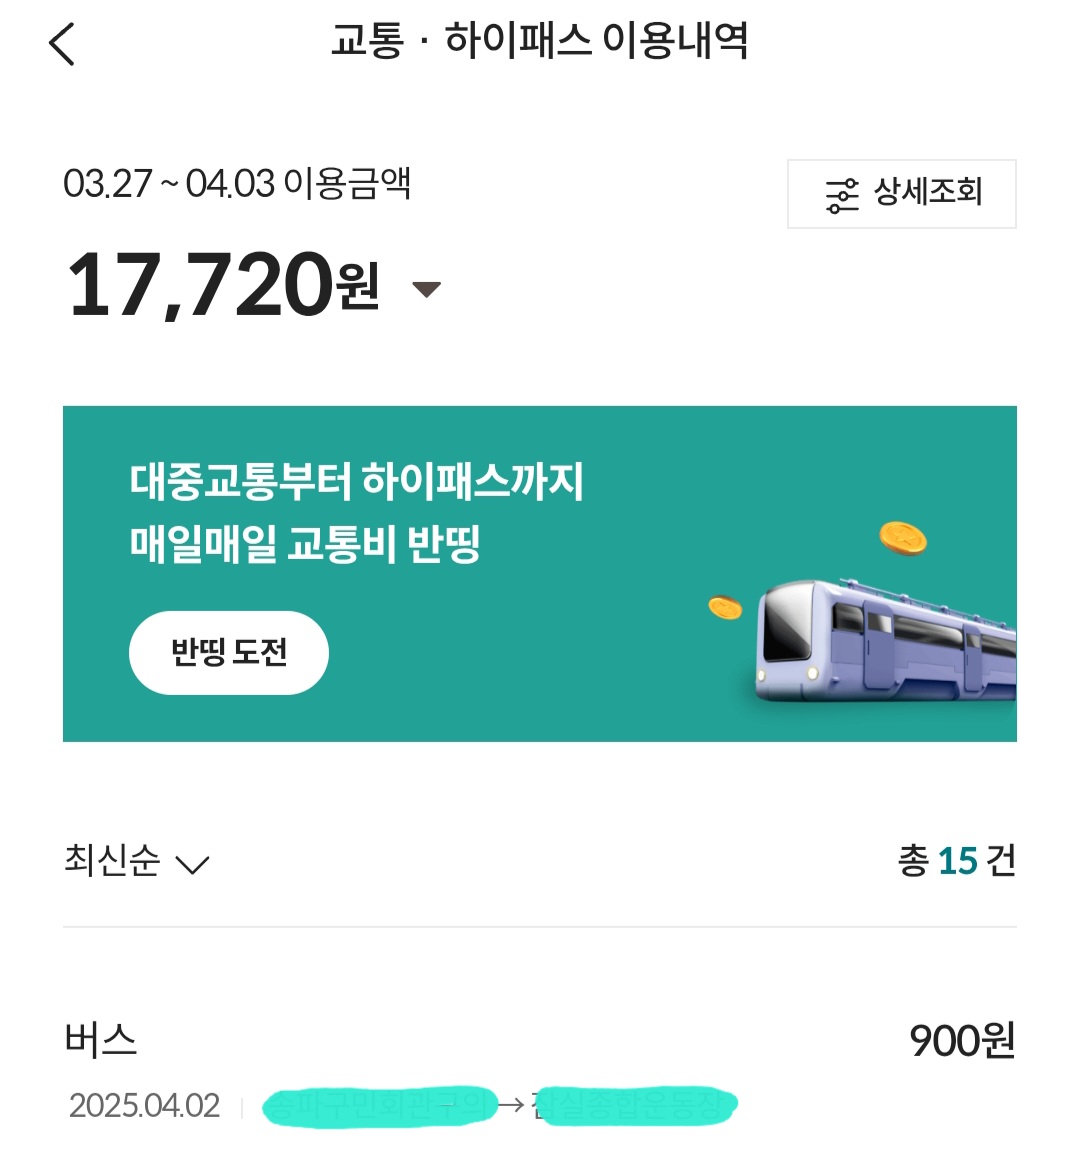Image resolution: width=1080 pixels, height=1166 pixels.
Task: Click the chevron next to 최신순
Action: click(x=192, y=864)
